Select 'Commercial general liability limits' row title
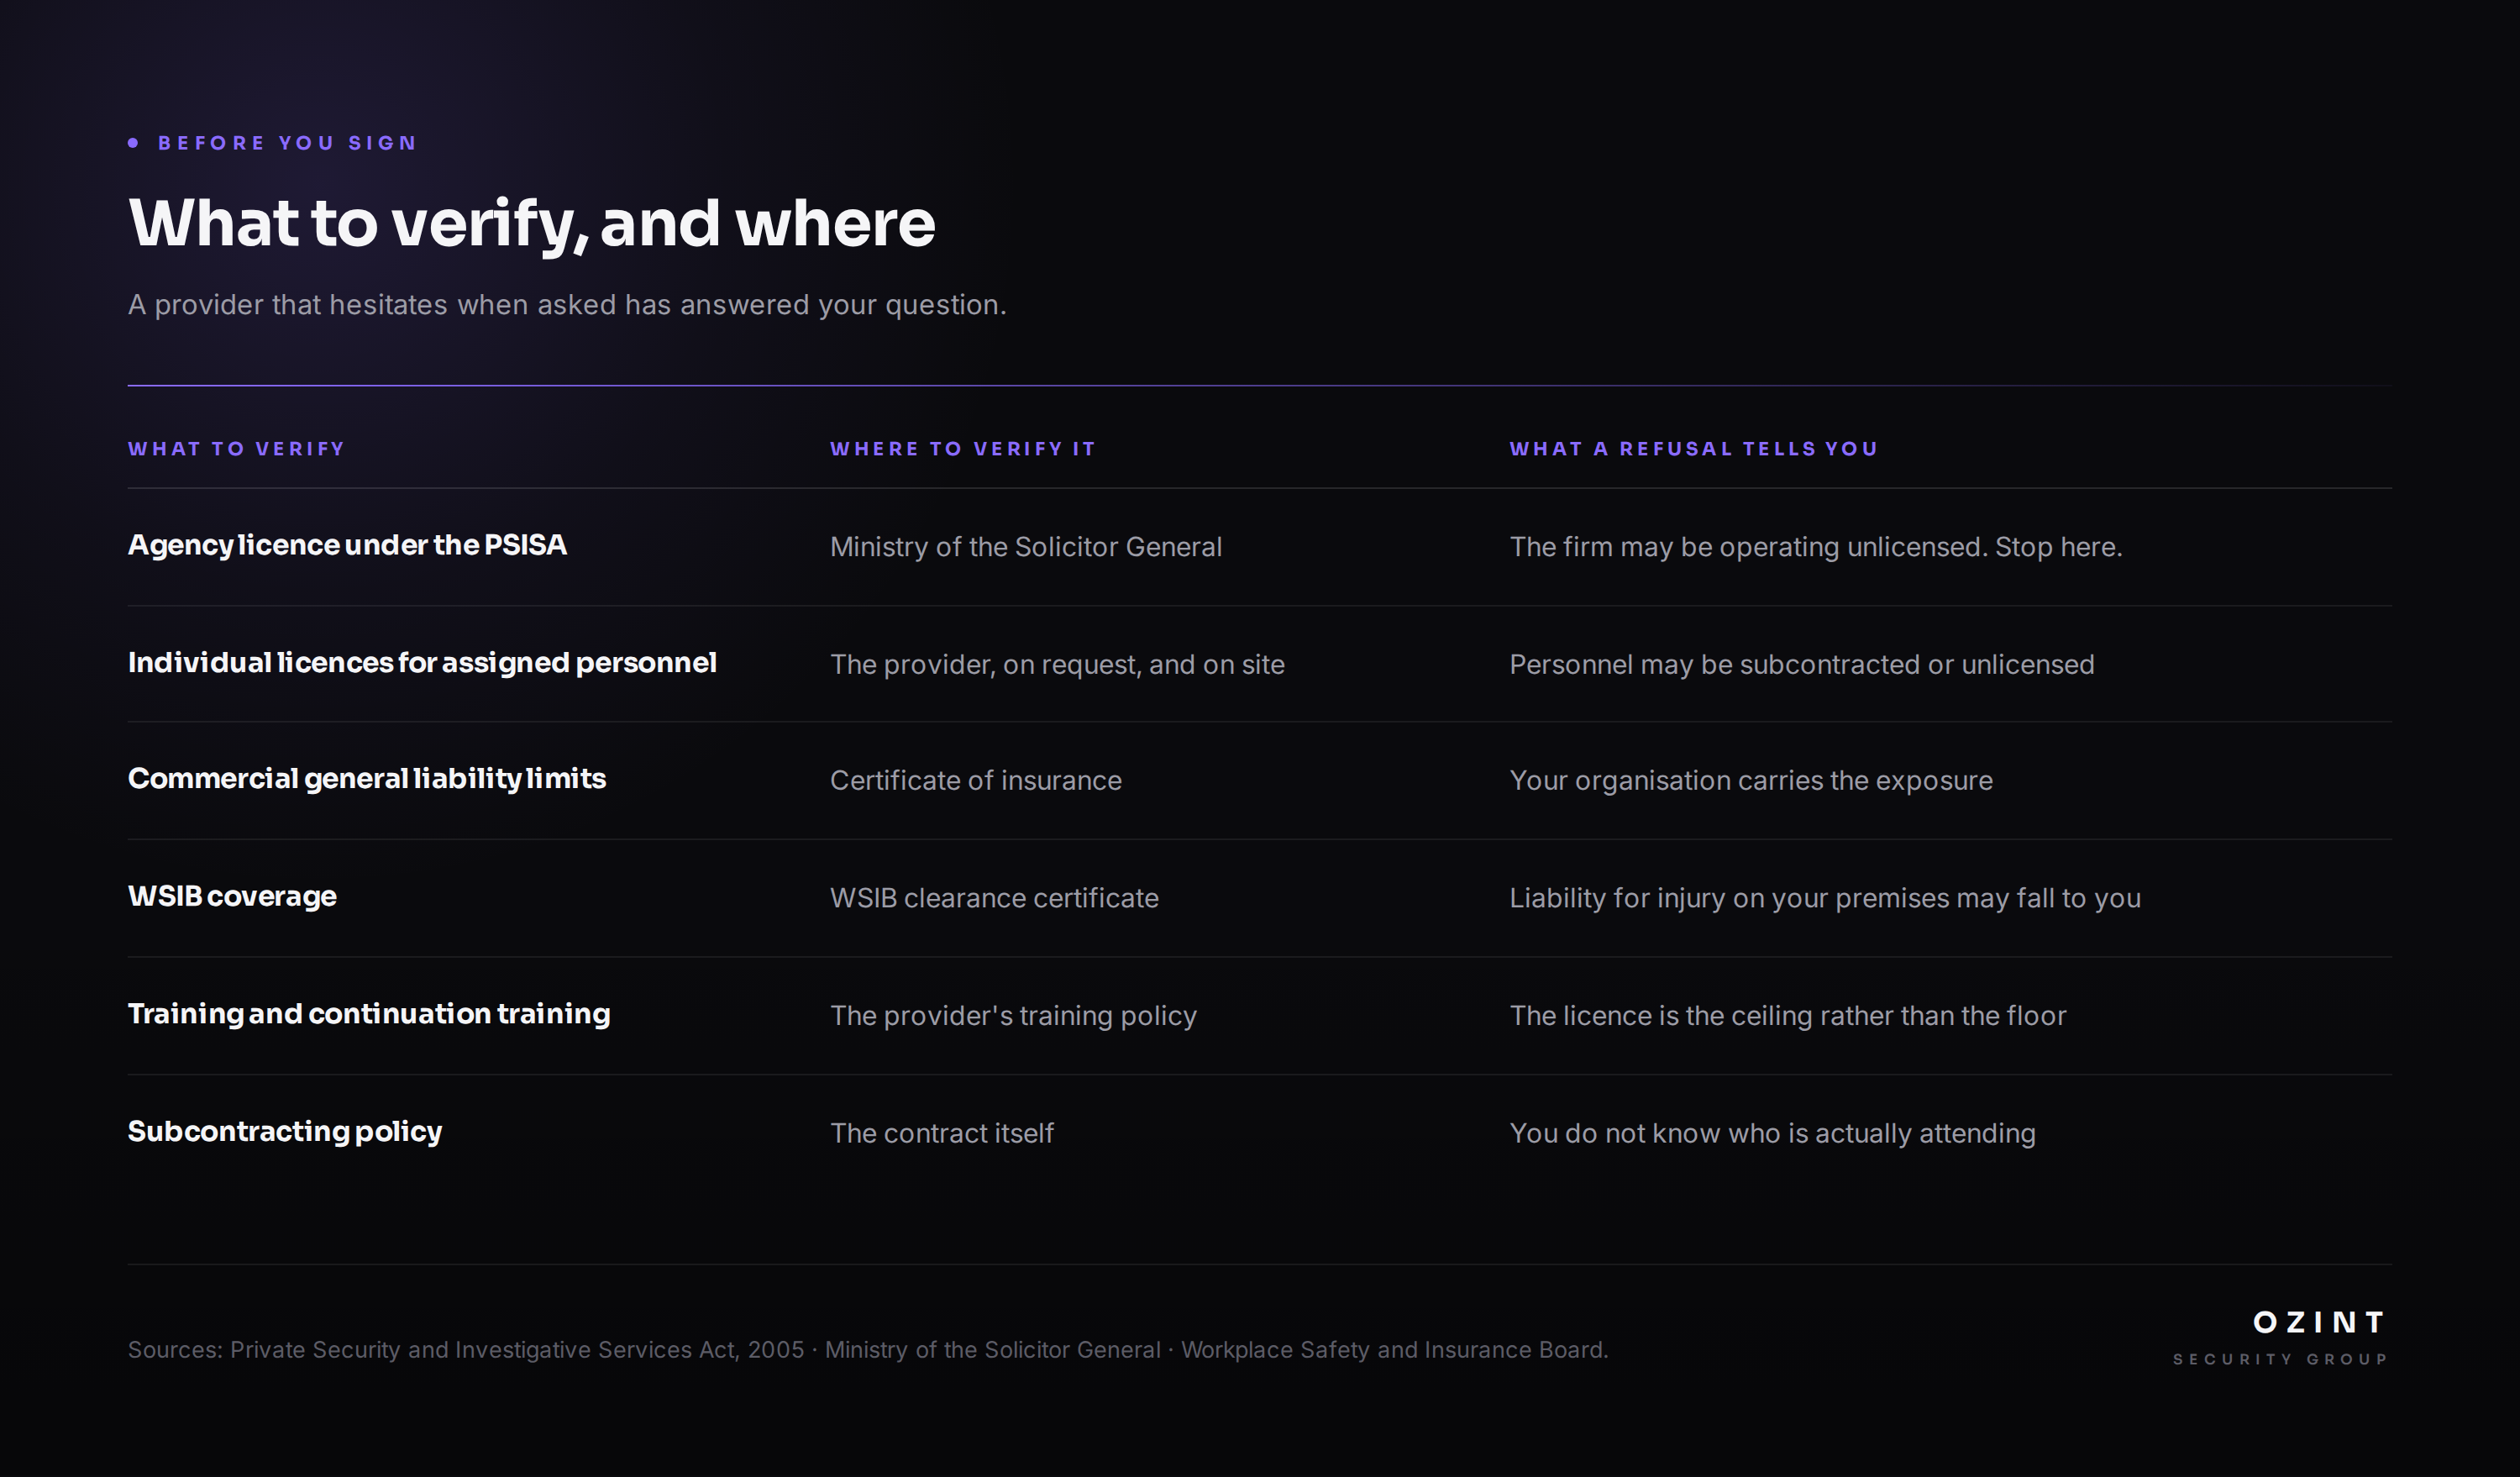This screenshot has width=2520, height=1477. (367, 779)
